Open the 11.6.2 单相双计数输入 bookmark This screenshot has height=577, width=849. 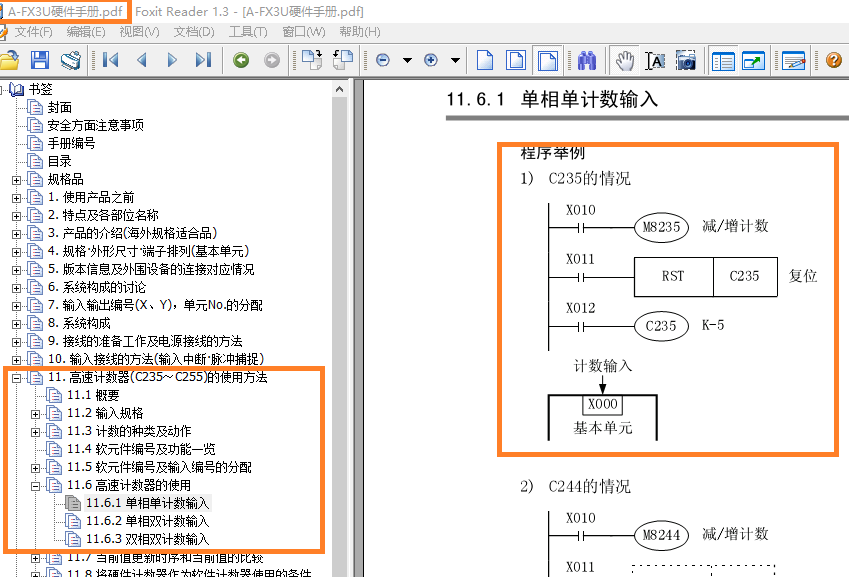coord(147,521)
